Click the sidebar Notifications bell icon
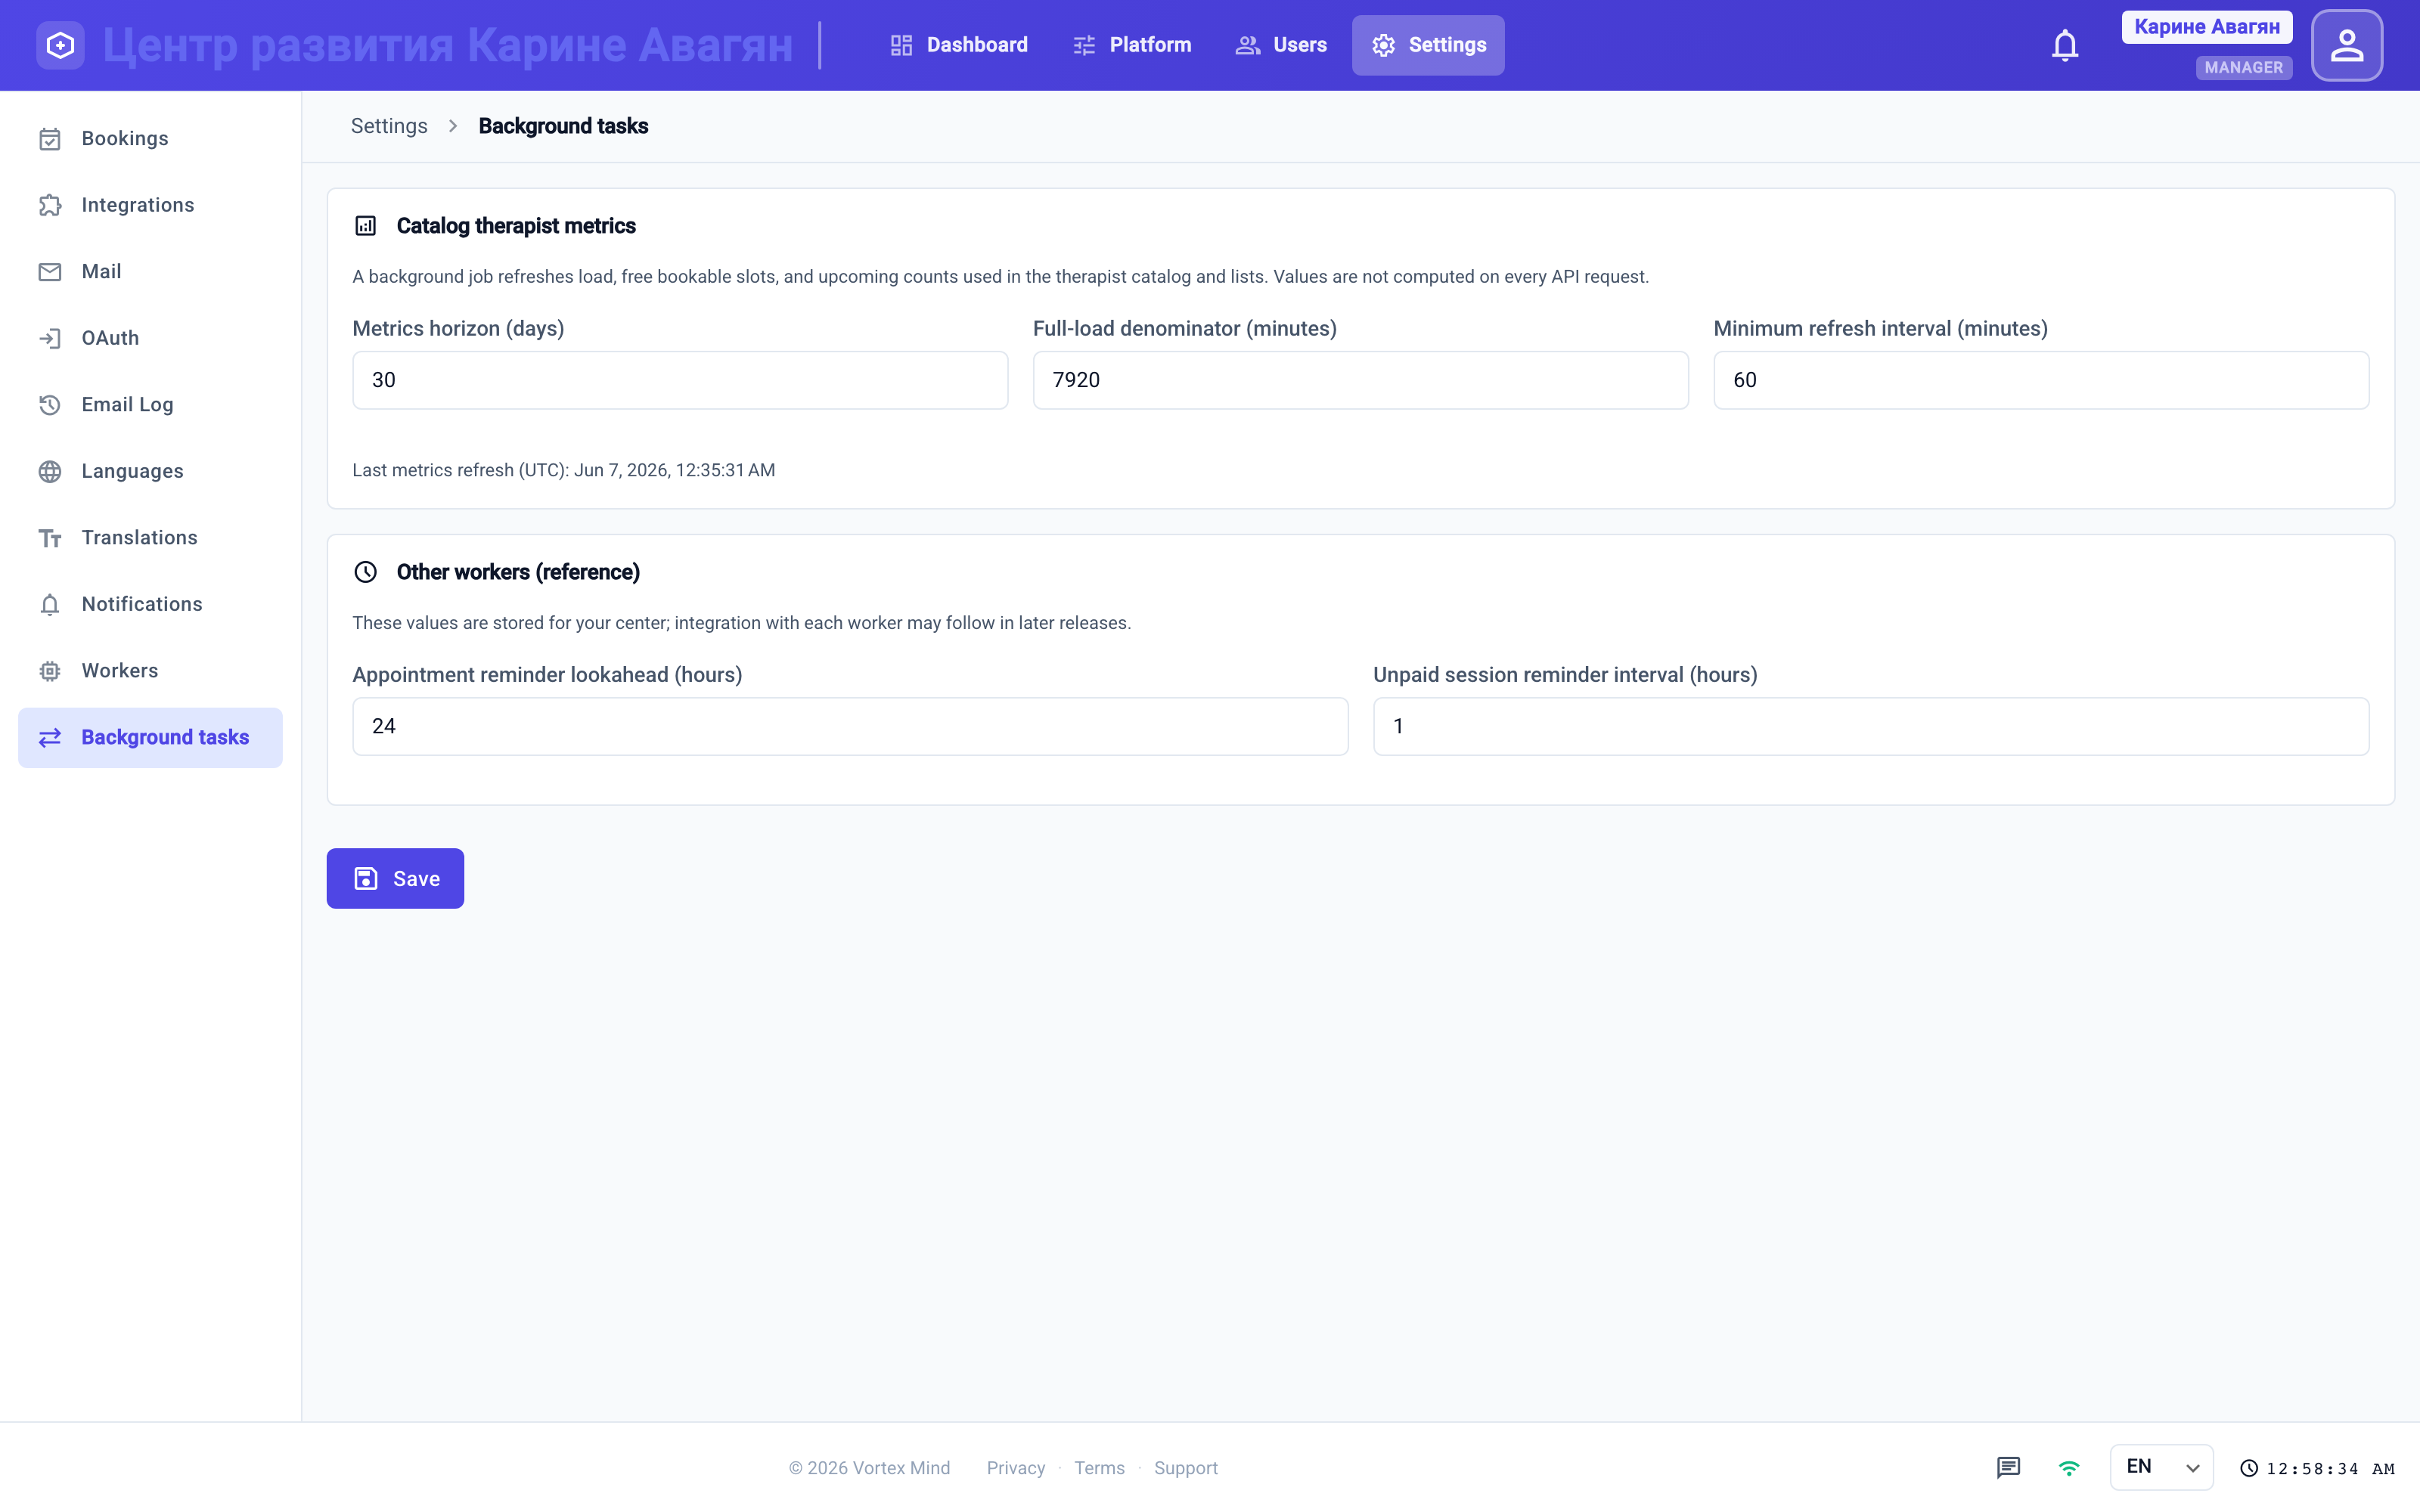This screenshot has width=2420, height=1512. click(x=50, y=604)
